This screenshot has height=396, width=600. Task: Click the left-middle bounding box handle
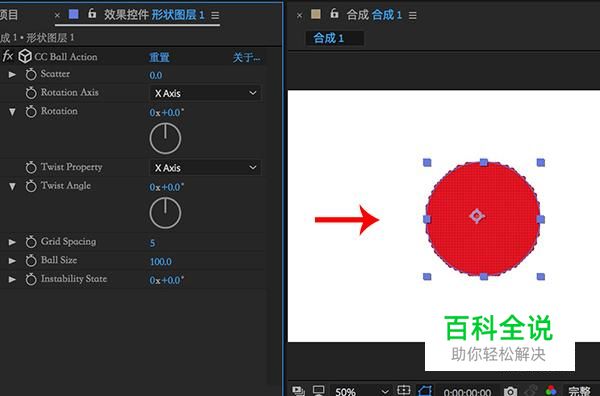(x=427, y=219)
